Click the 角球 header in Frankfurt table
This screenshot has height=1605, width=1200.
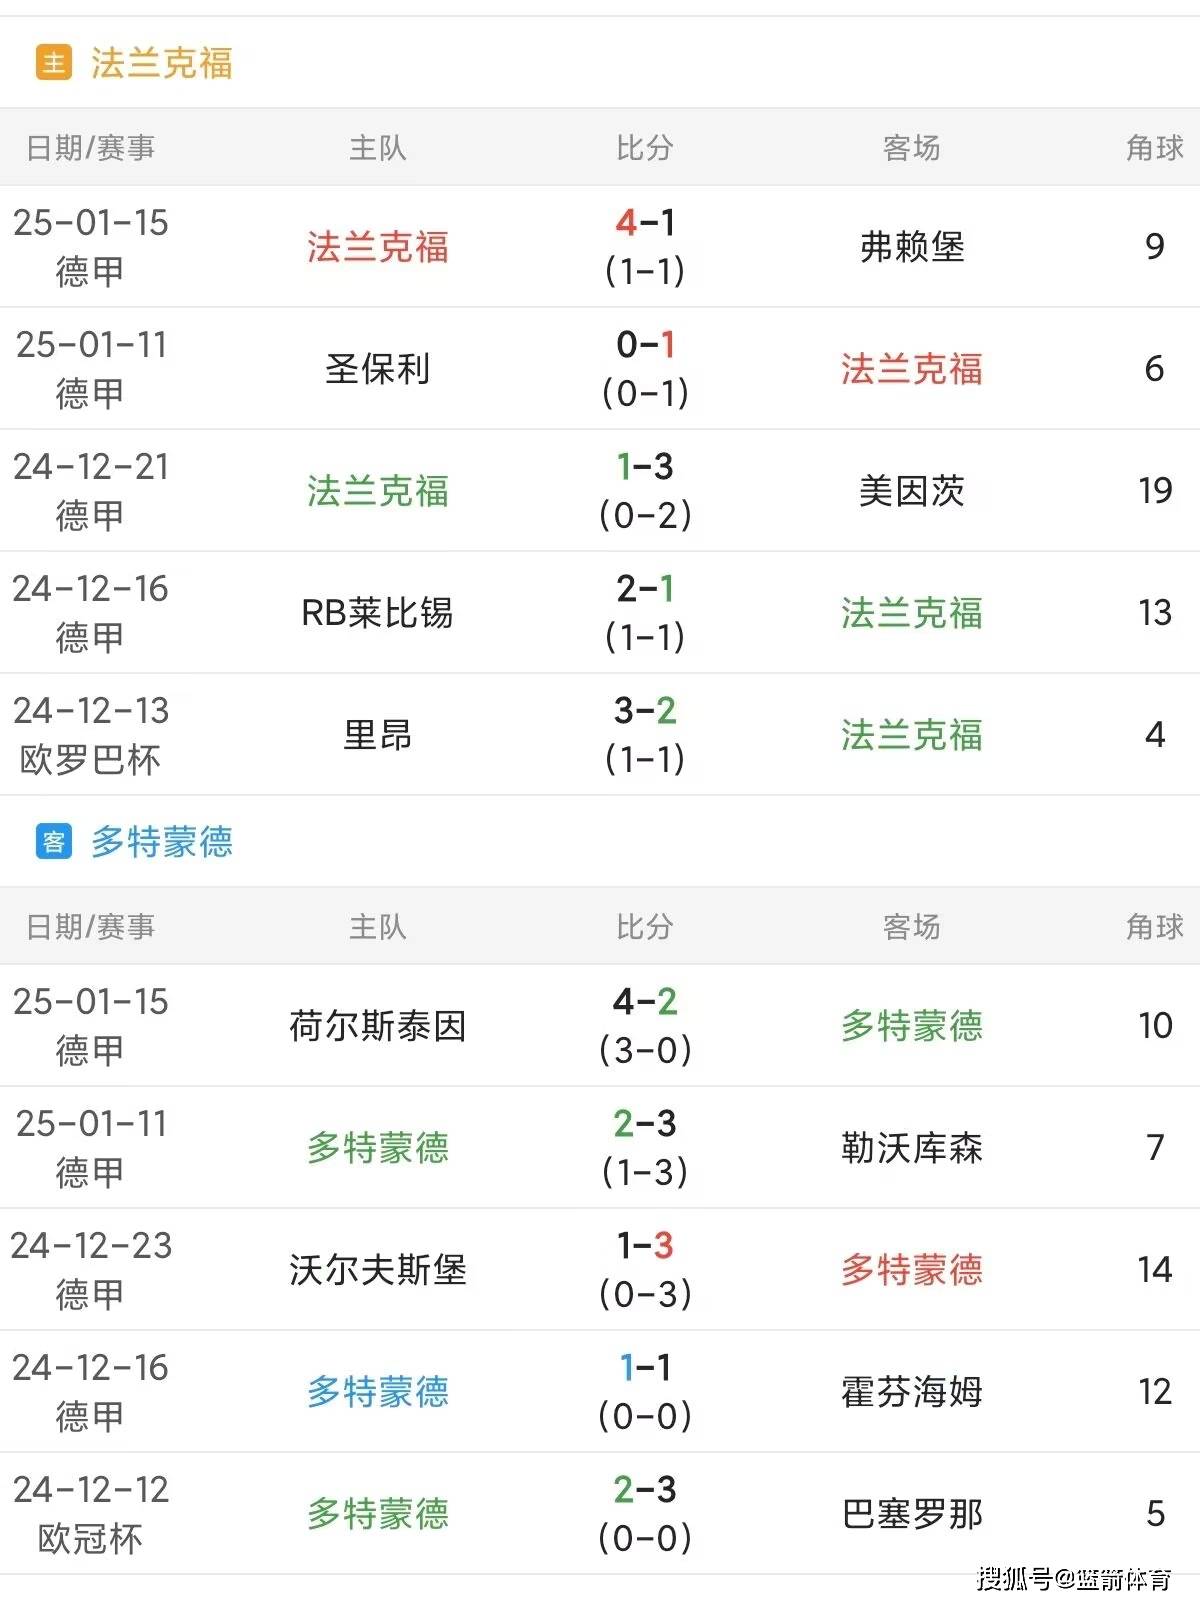point(1154,148)
